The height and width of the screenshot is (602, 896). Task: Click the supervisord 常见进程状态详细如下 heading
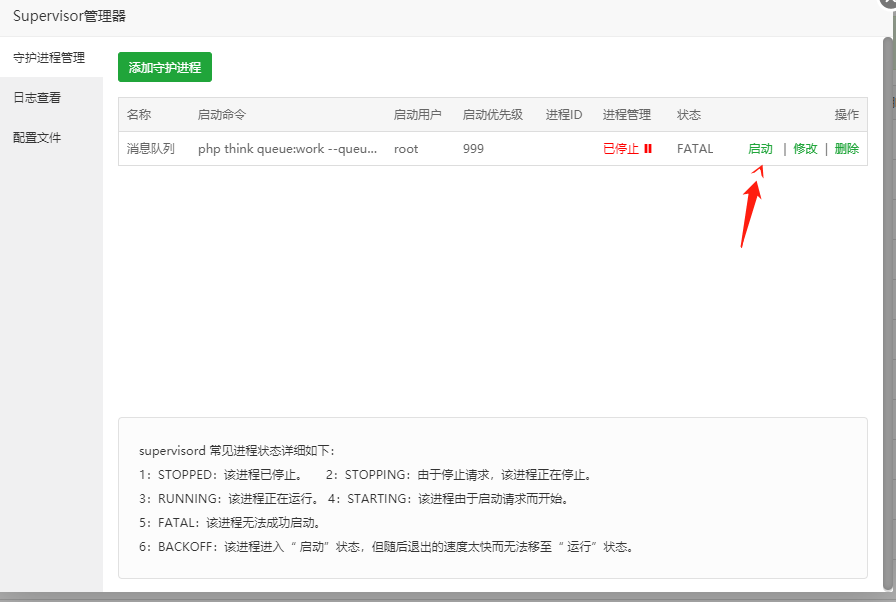[x=237, y=451]
